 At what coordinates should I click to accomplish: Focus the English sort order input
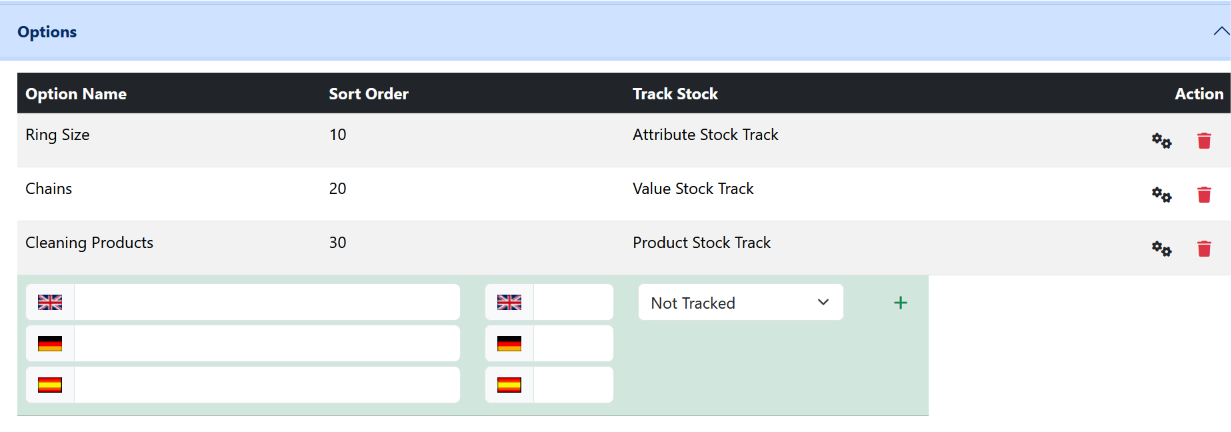tap(573, 302)
